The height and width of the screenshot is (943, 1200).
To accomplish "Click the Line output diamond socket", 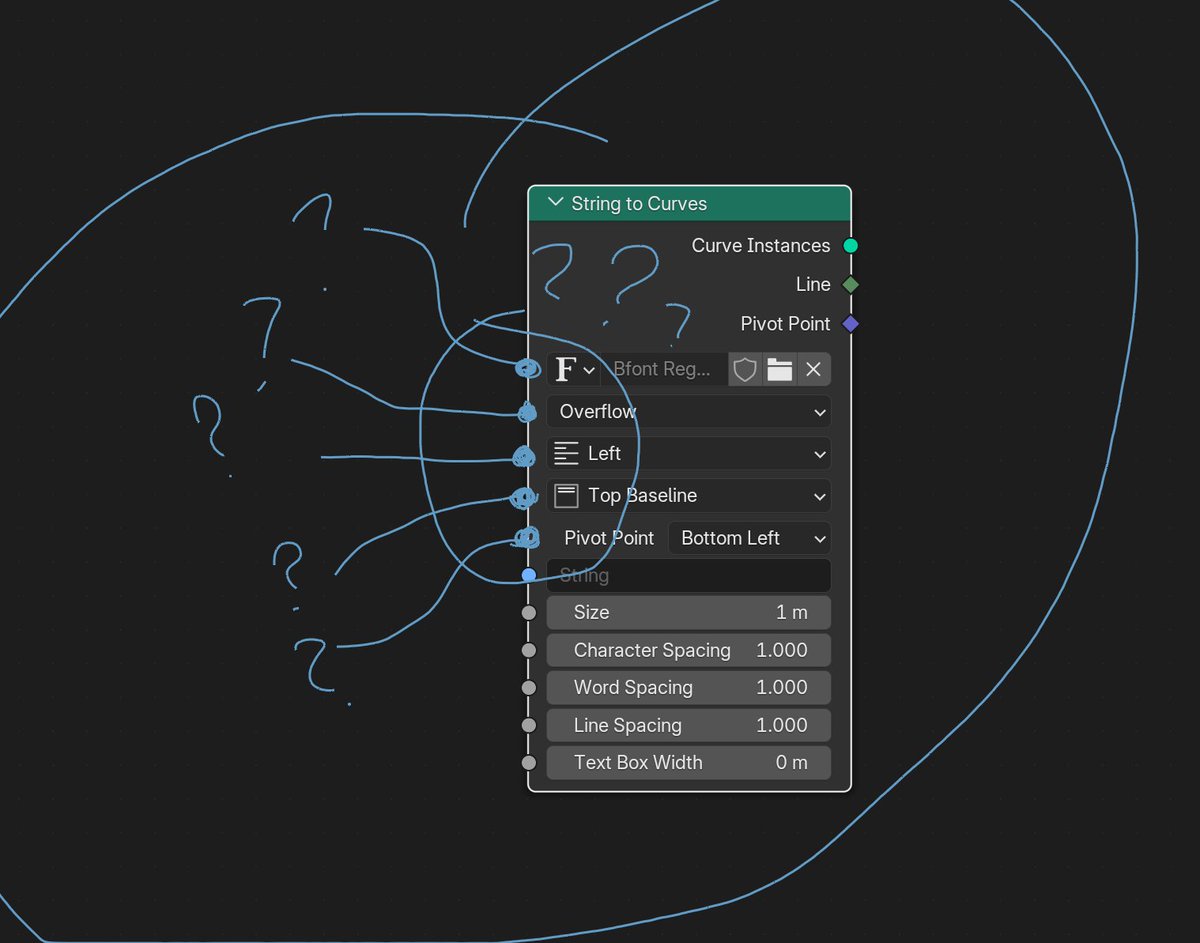I will (850, 285).
